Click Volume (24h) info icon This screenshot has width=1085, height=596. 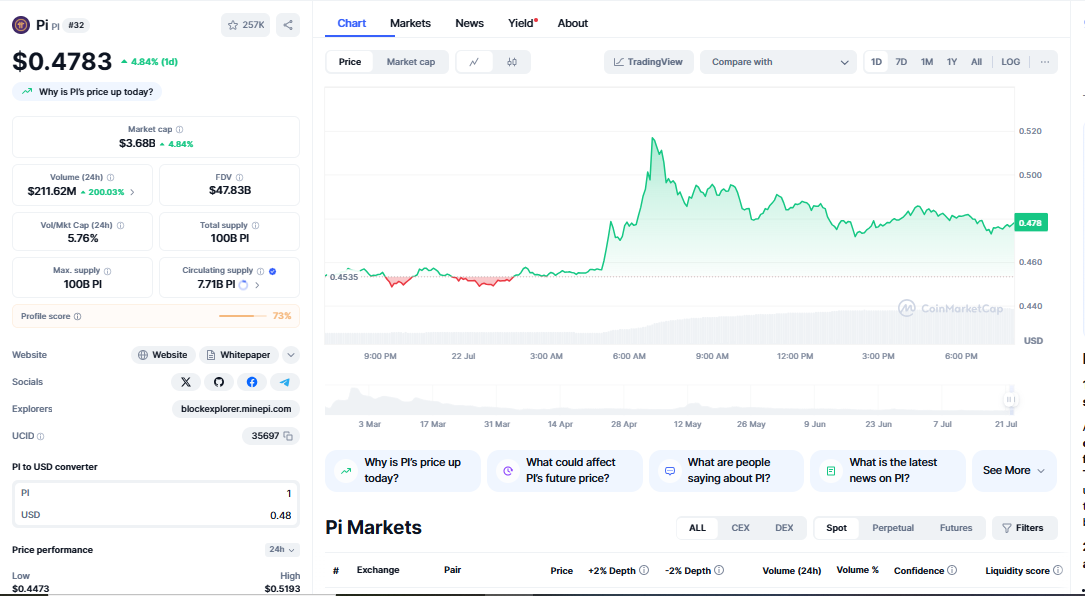pos(111,178)
